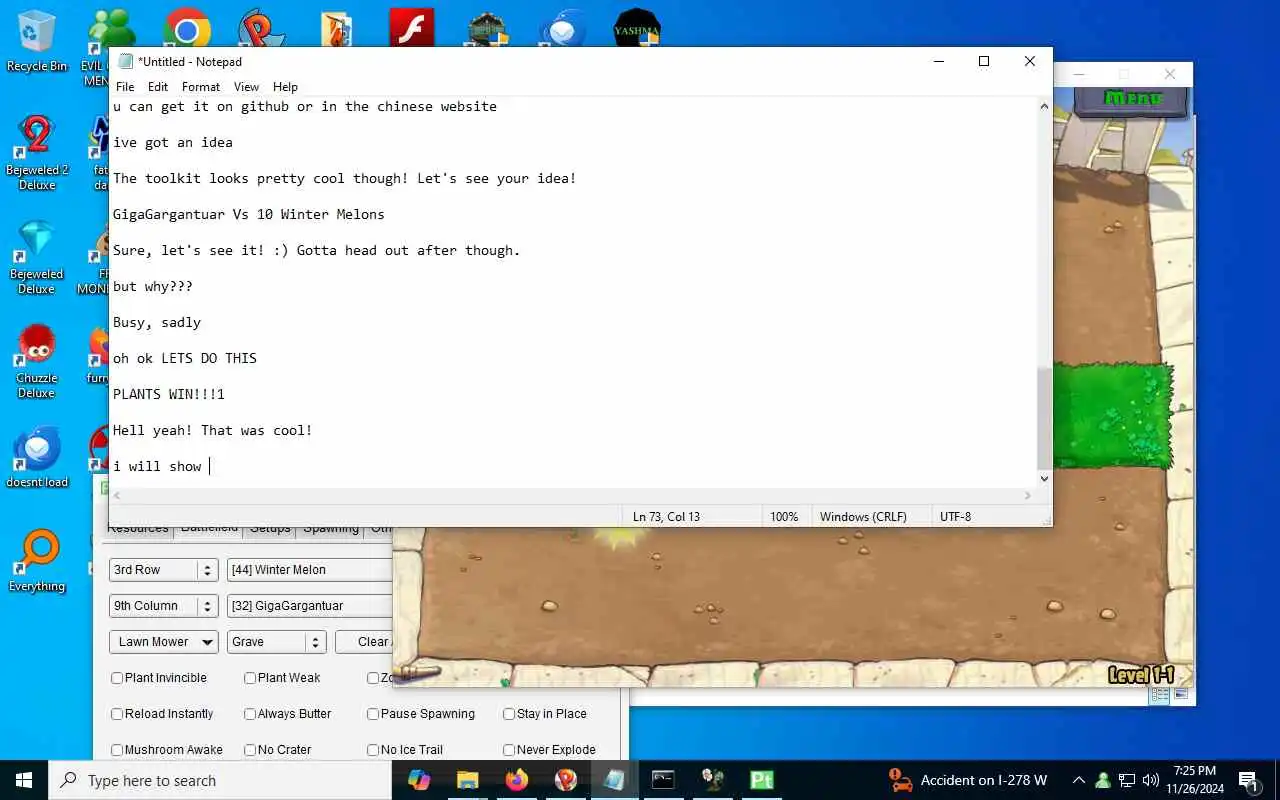Viewport: 1280px width, 800px height.
Task: Check the No Crater checkbox
Action: 250,750
